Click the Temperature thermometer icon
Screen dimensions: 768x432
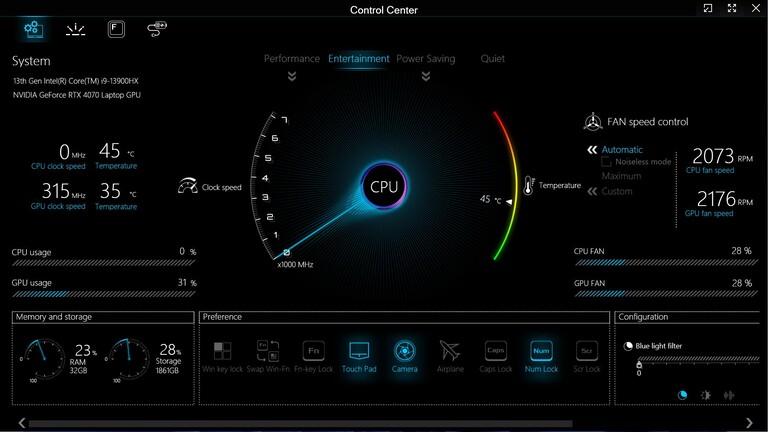coord(529,186)
